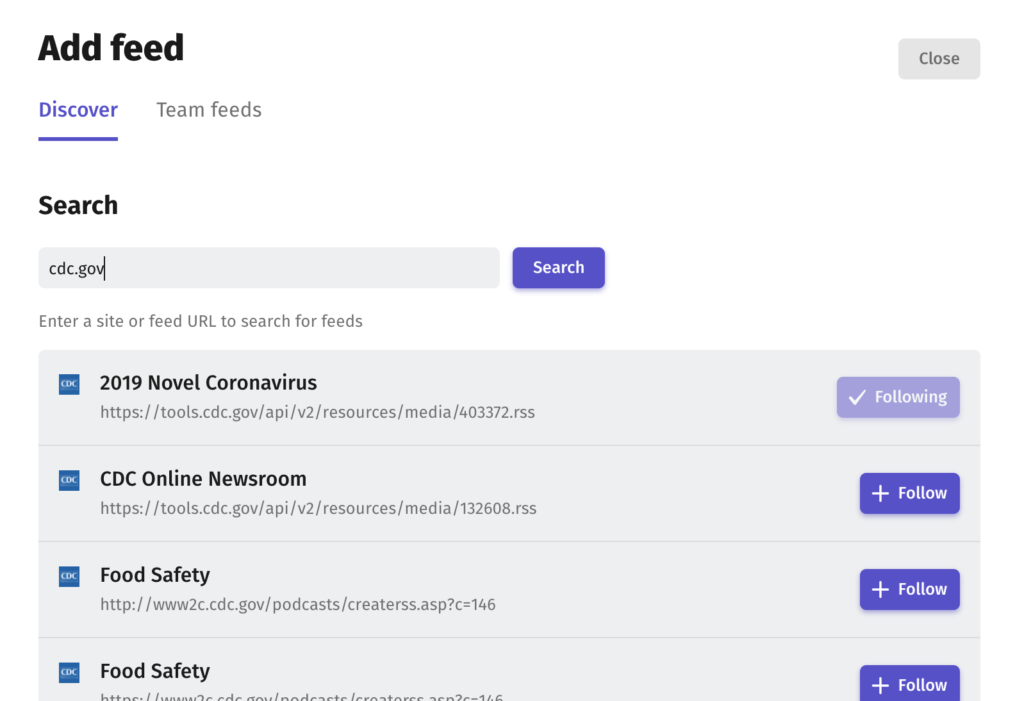Click the hint text about entering a feed URL
Screen dimensions: 1024x701
click(200, 321)
